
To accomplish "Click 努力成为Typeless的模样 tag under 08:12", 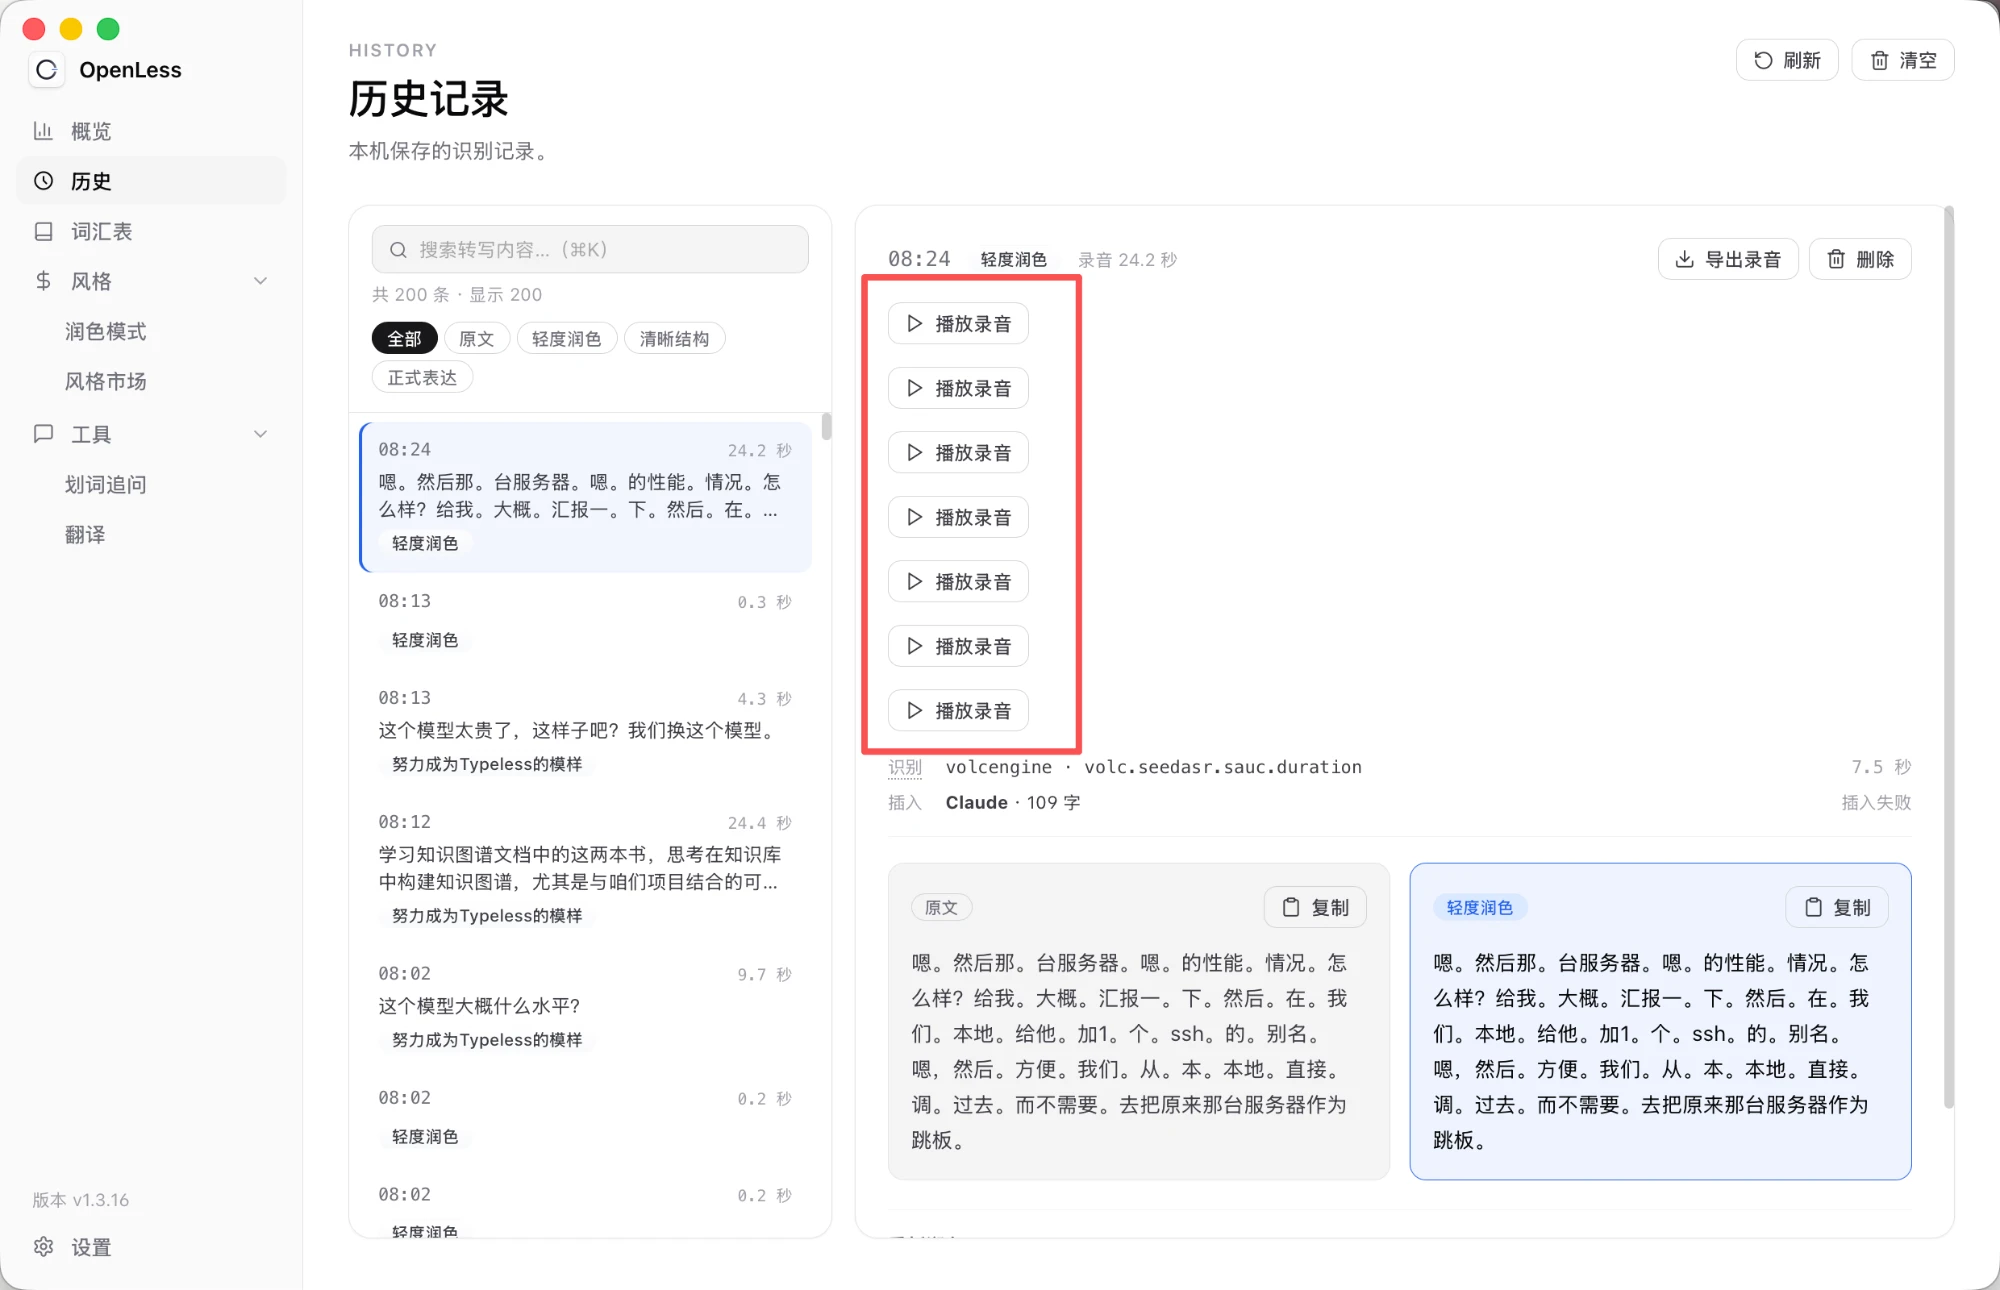I will (x=487, y=915).
